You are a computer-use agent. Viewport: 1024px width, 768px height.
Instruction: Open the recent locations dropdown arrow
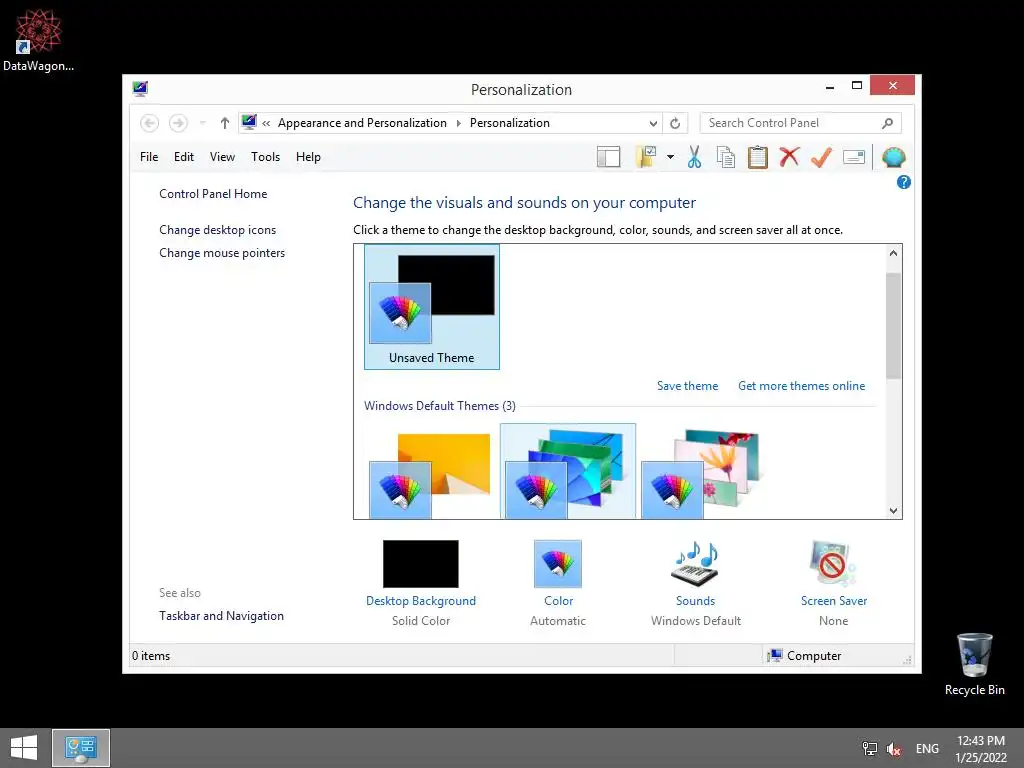[x=202, y=123]
